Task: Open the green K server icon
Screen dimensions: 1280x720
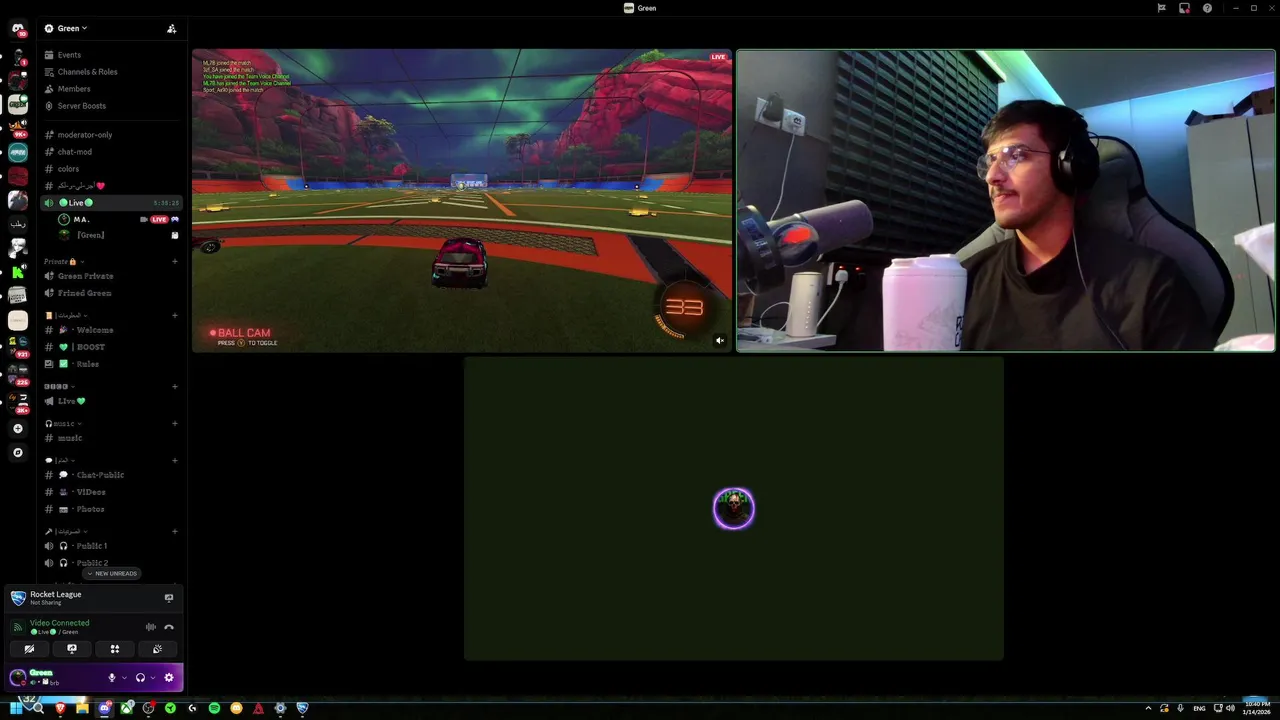Action: pos(18,271)
